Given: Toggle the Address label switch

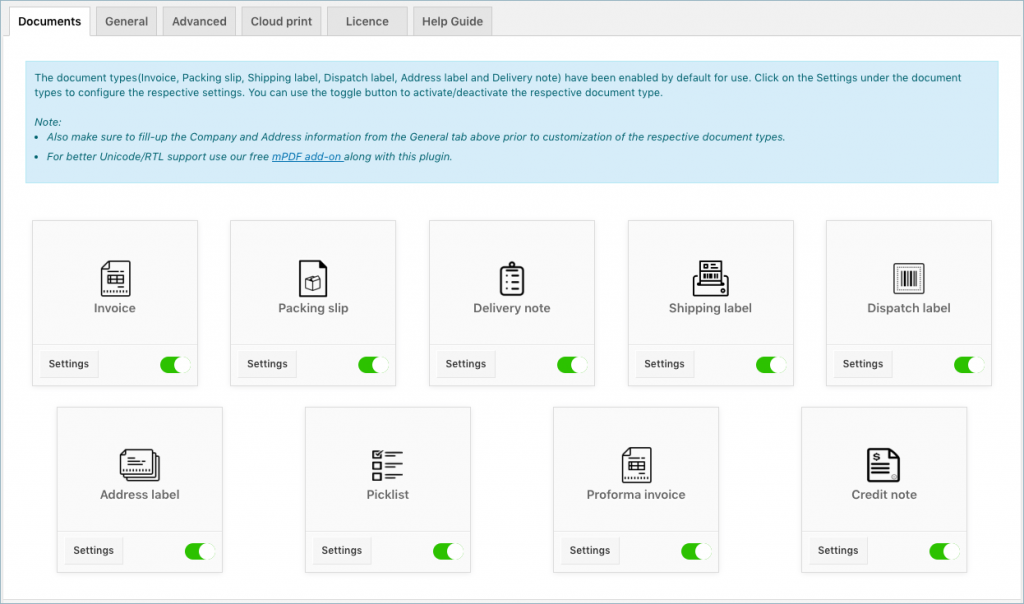Looking at the screenshot, I should pyautogui.click(x=200, y=551).
